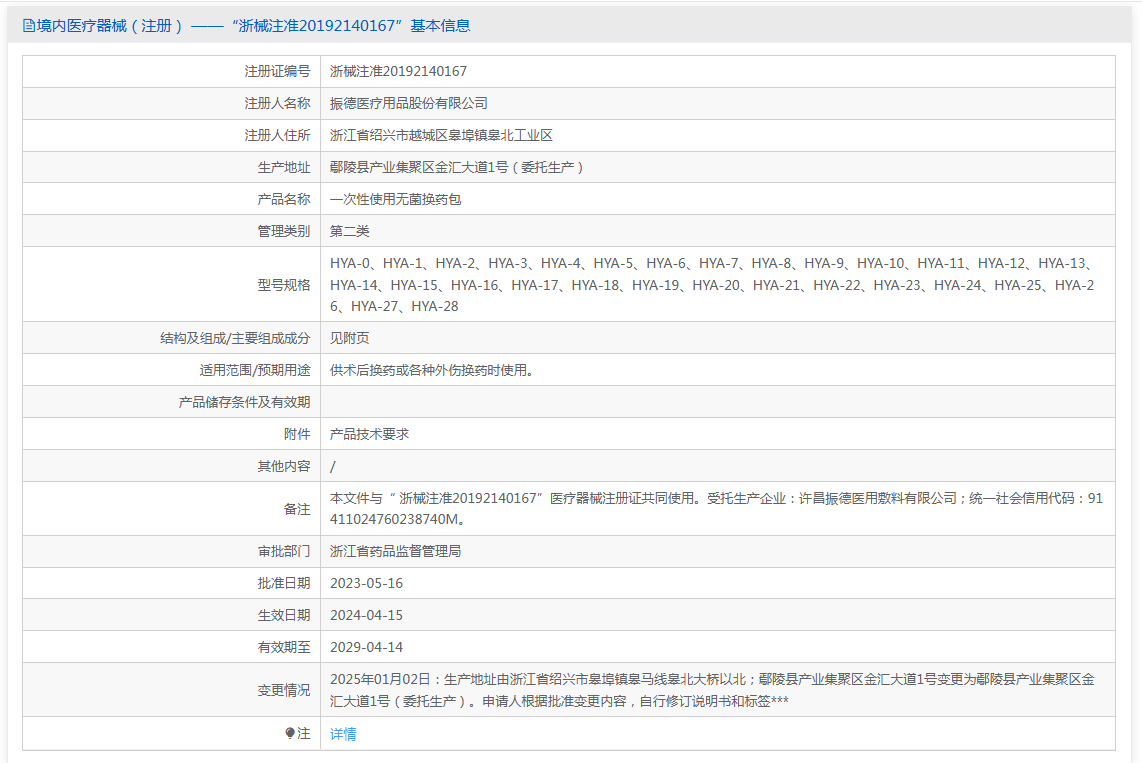The height and width of the screenshot is (763, 1142).
Task: Click the 备注 row label
Action: coord(297,509)
